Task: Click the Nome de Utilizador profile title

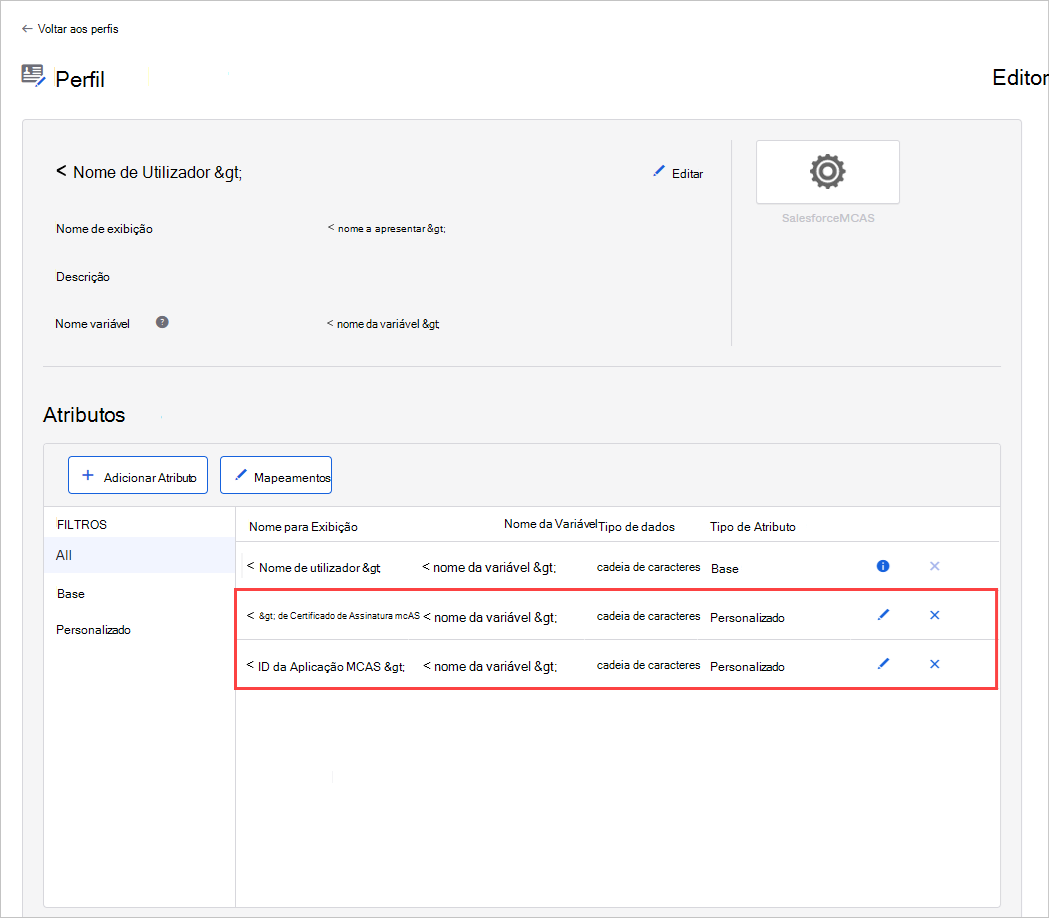Action: pyautogui.click(x=149, y=172)
